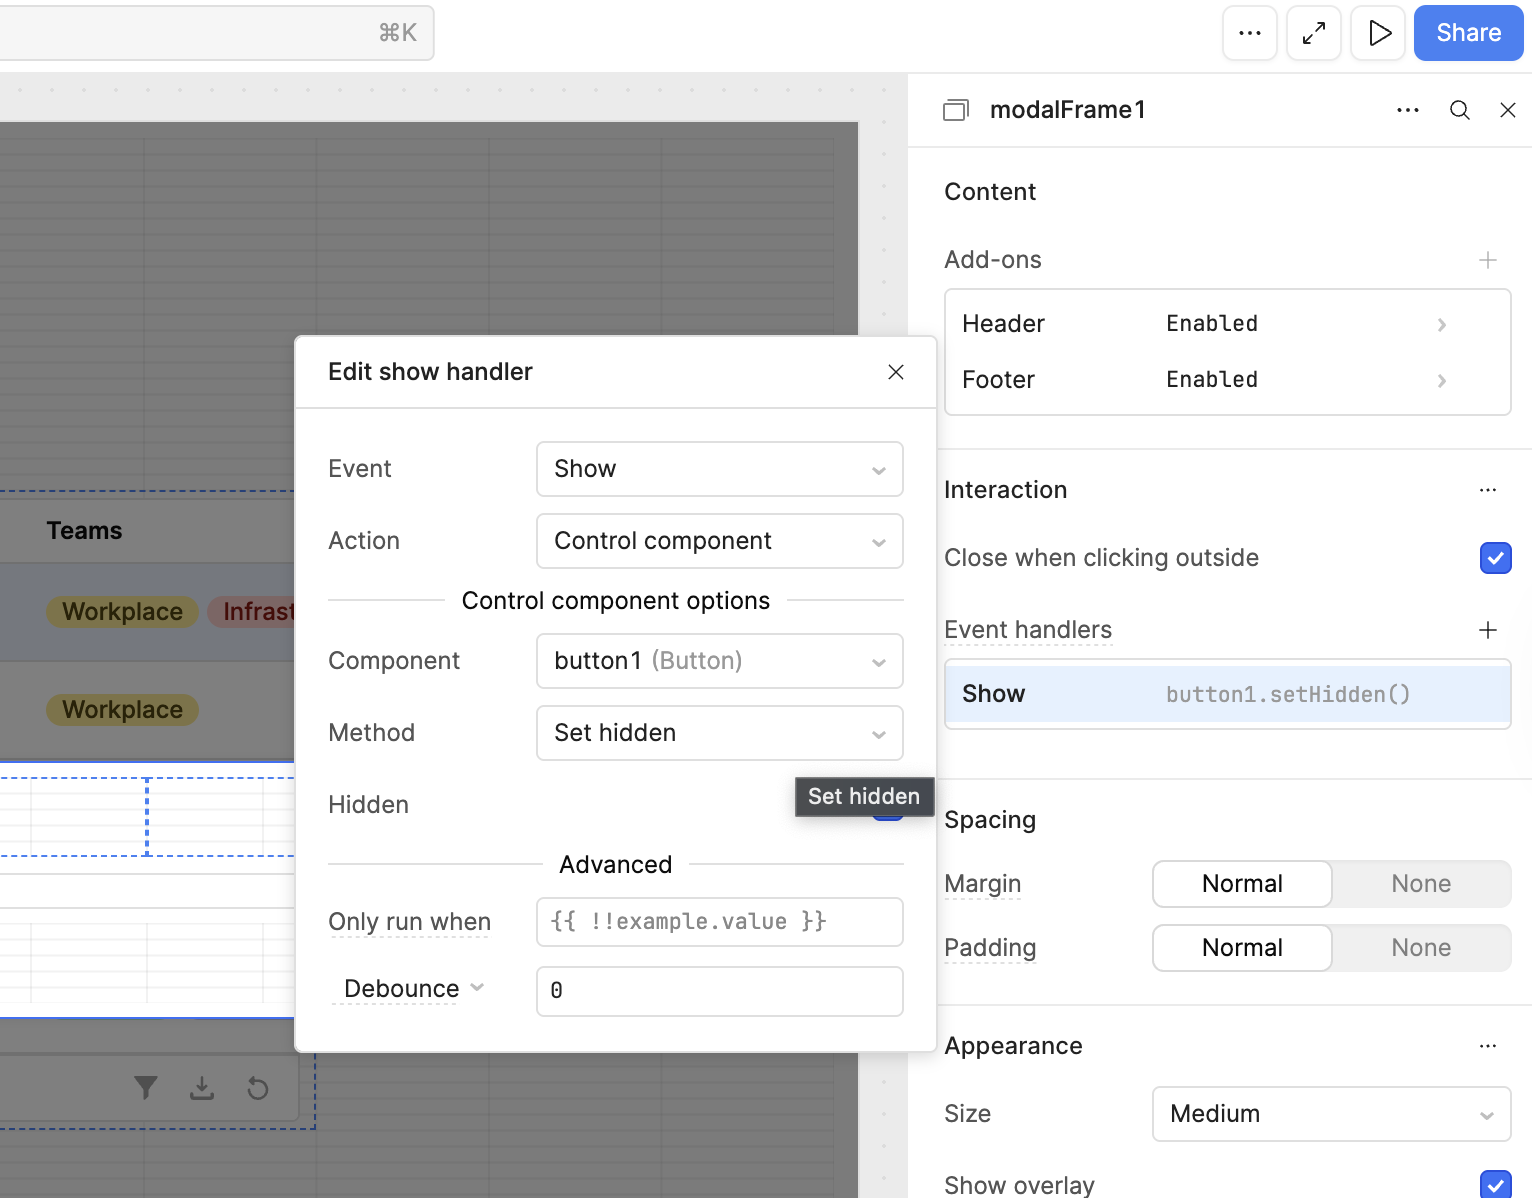Click the table filter funnel icon
1532x1198 pixels.
(x=146, y=1088)
